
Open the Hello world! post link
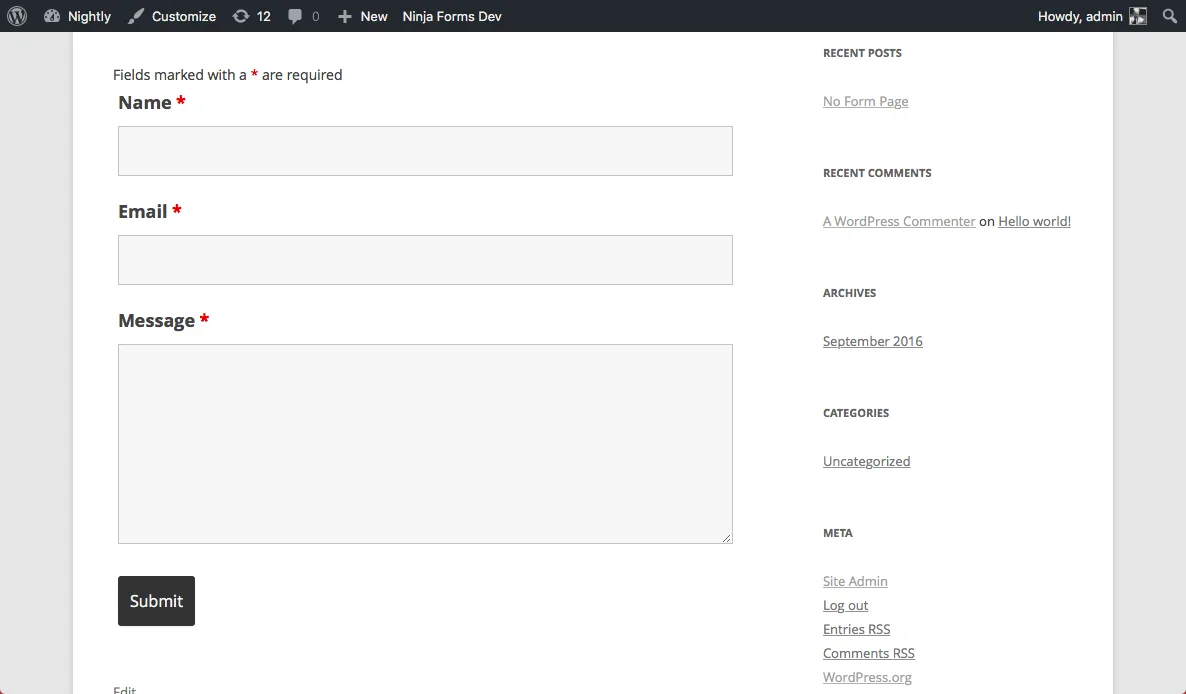pyautogui.click(x=1034, y=221)
